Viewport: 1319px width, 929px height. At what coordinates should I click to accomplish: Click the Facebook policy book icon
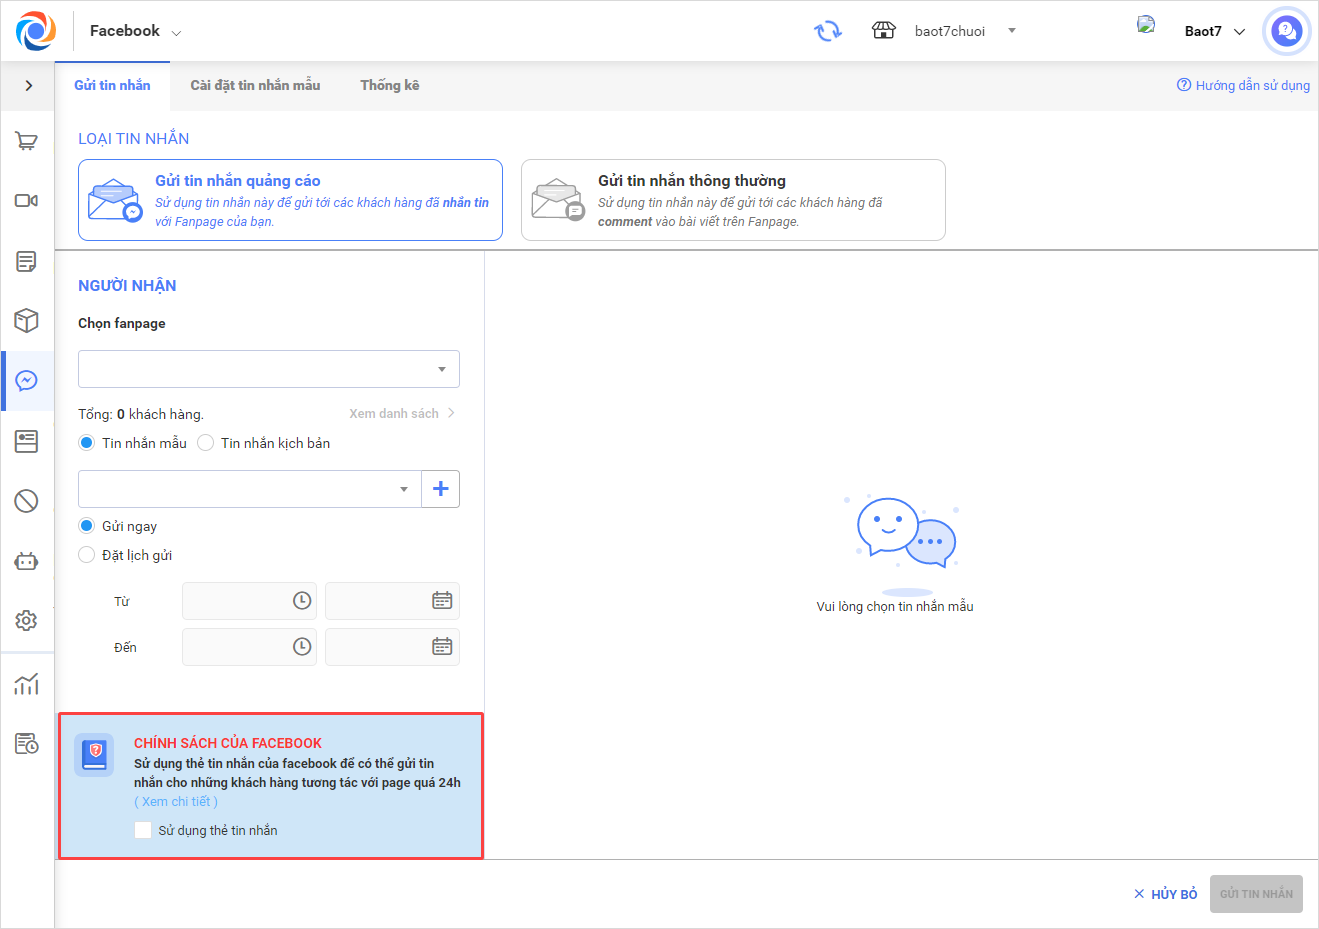(x=94, y=755)
